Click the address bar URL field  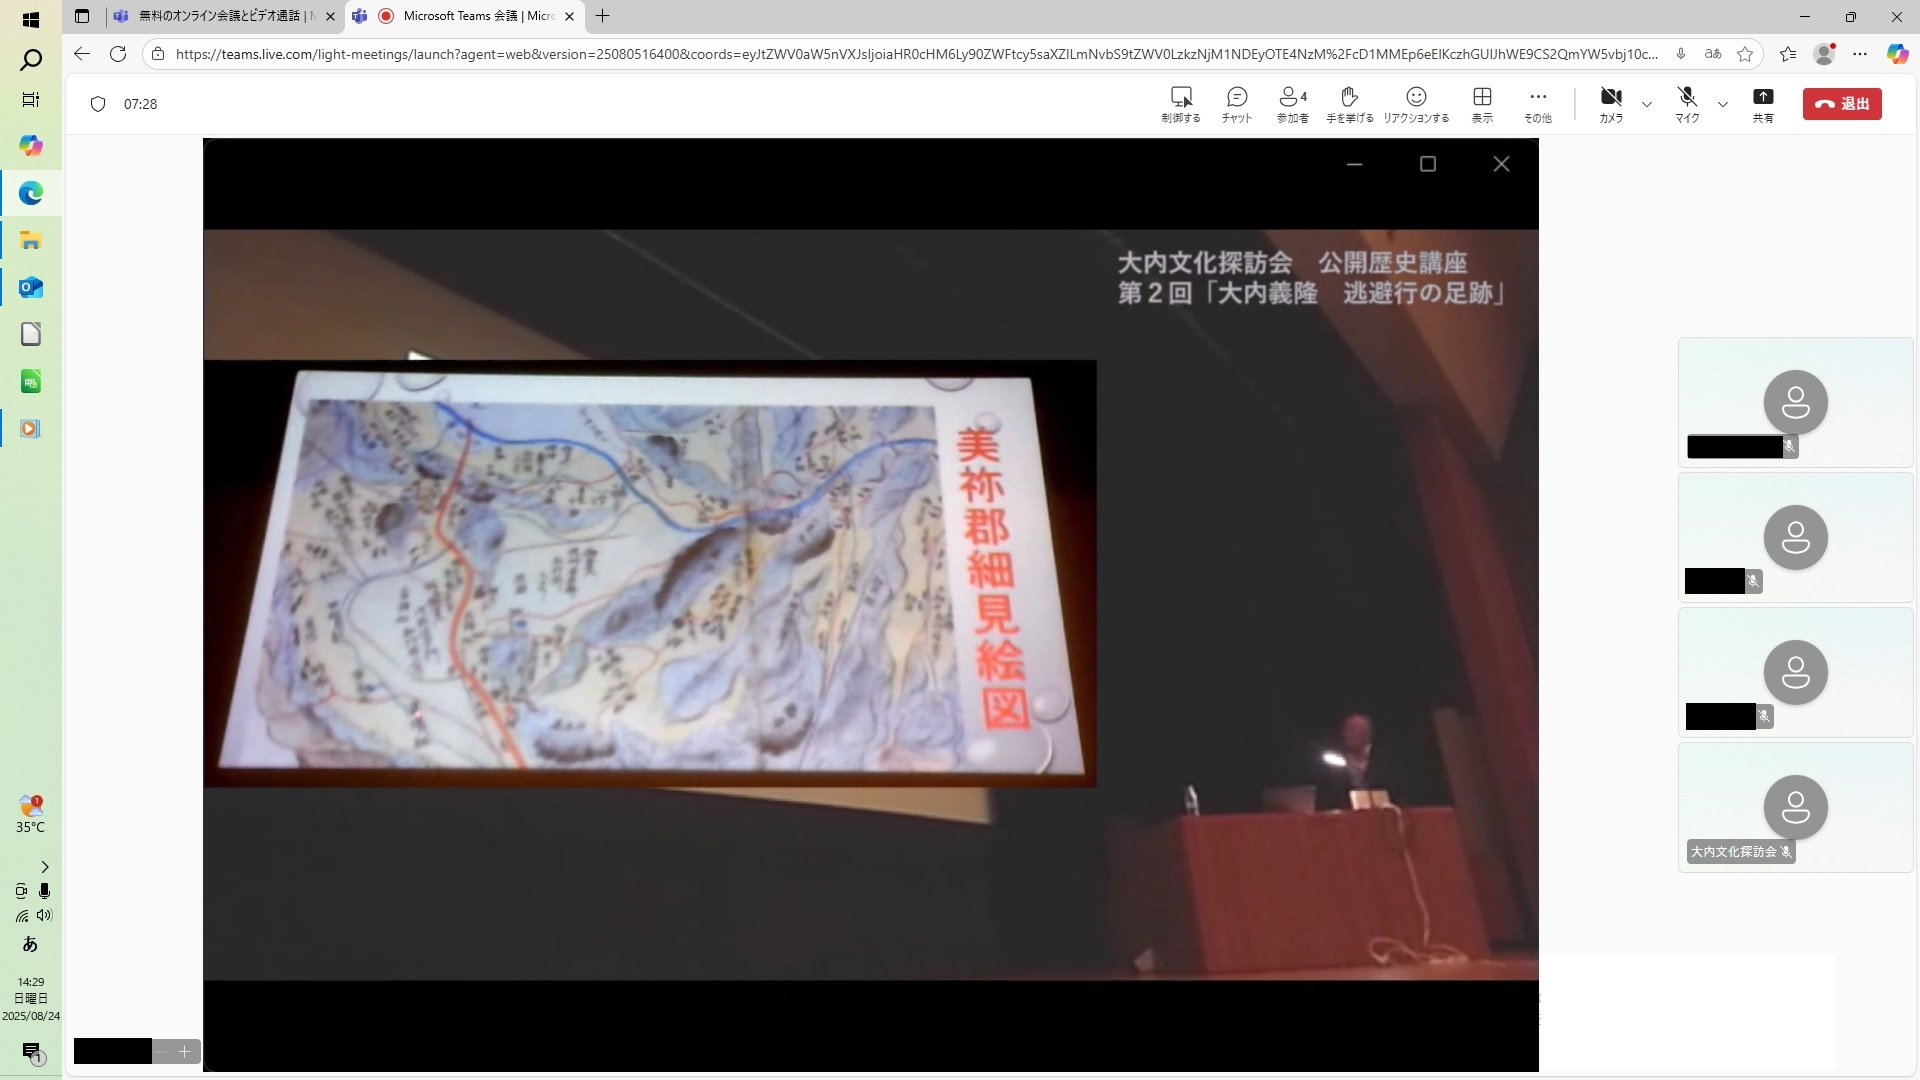point(915,54)
